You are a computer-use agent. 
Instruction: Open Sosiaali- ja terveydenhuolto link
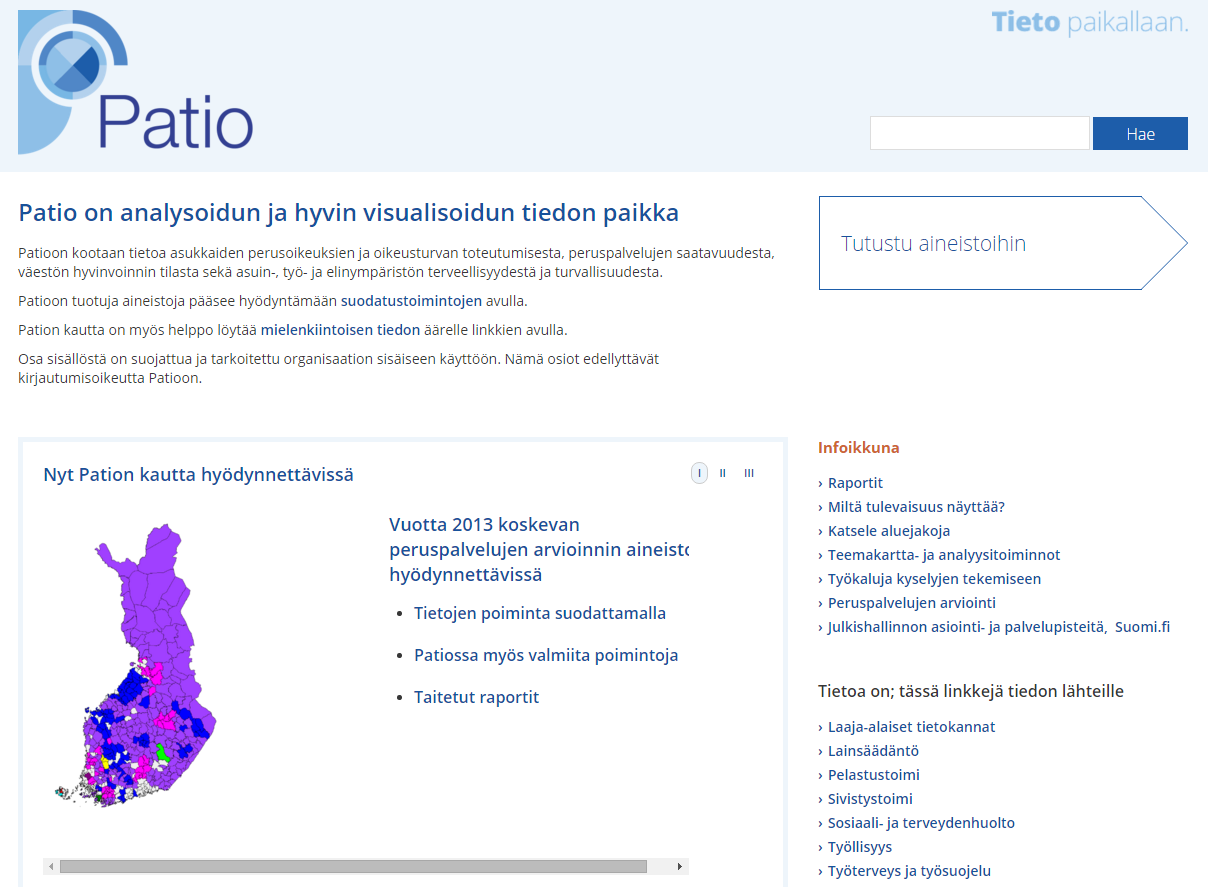pyautogui.click(x=921, y=823)
